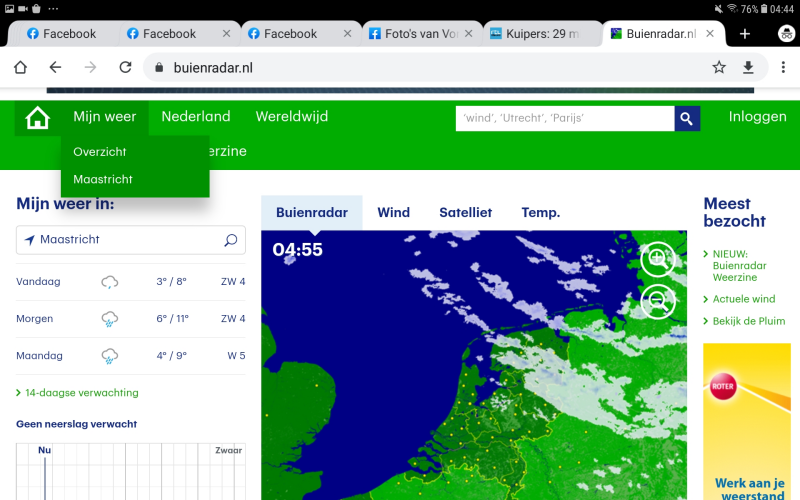Reload the buienradar.nl page
The image size is (800, 500).
(x=126, y=67)
